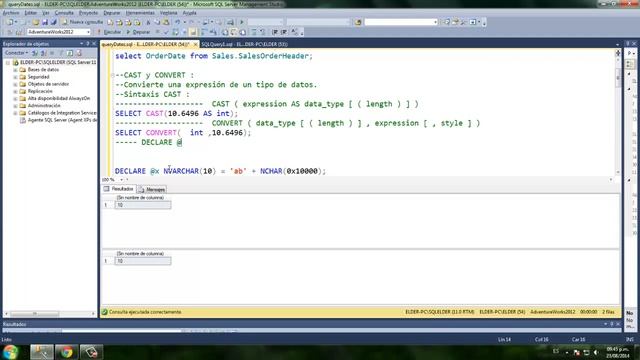The width and height of the screenshot is (640, 360).
Task: Click the Database Engine Query icon
Action: (x=111, y=22)
